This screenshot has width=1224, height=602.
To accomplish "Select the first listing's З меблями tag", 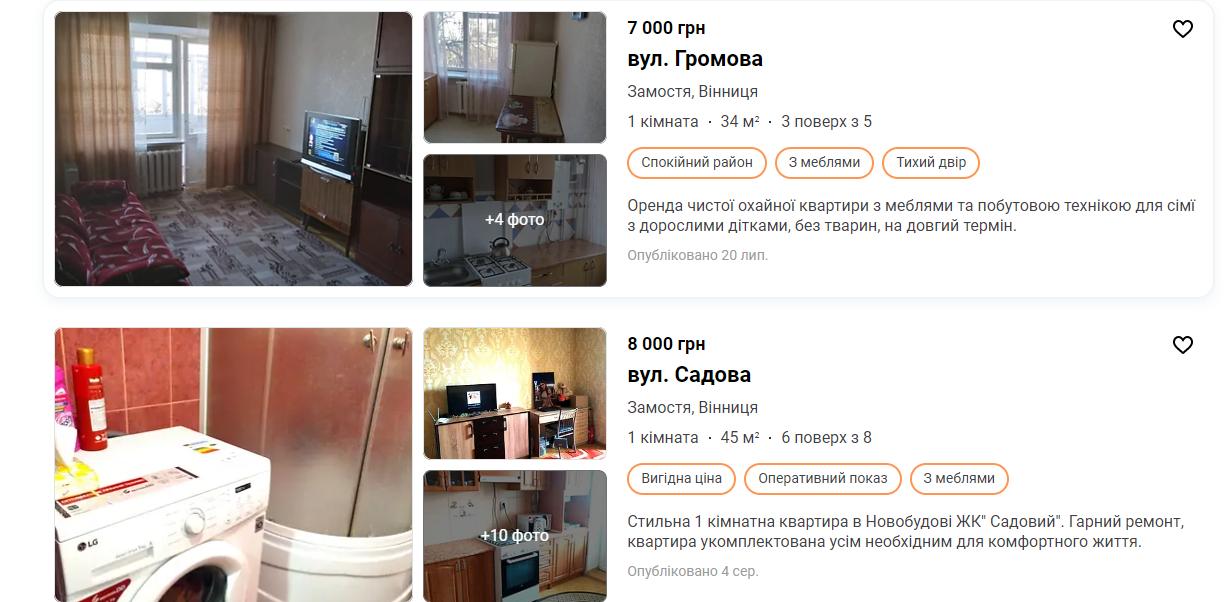I will (824, 163).
